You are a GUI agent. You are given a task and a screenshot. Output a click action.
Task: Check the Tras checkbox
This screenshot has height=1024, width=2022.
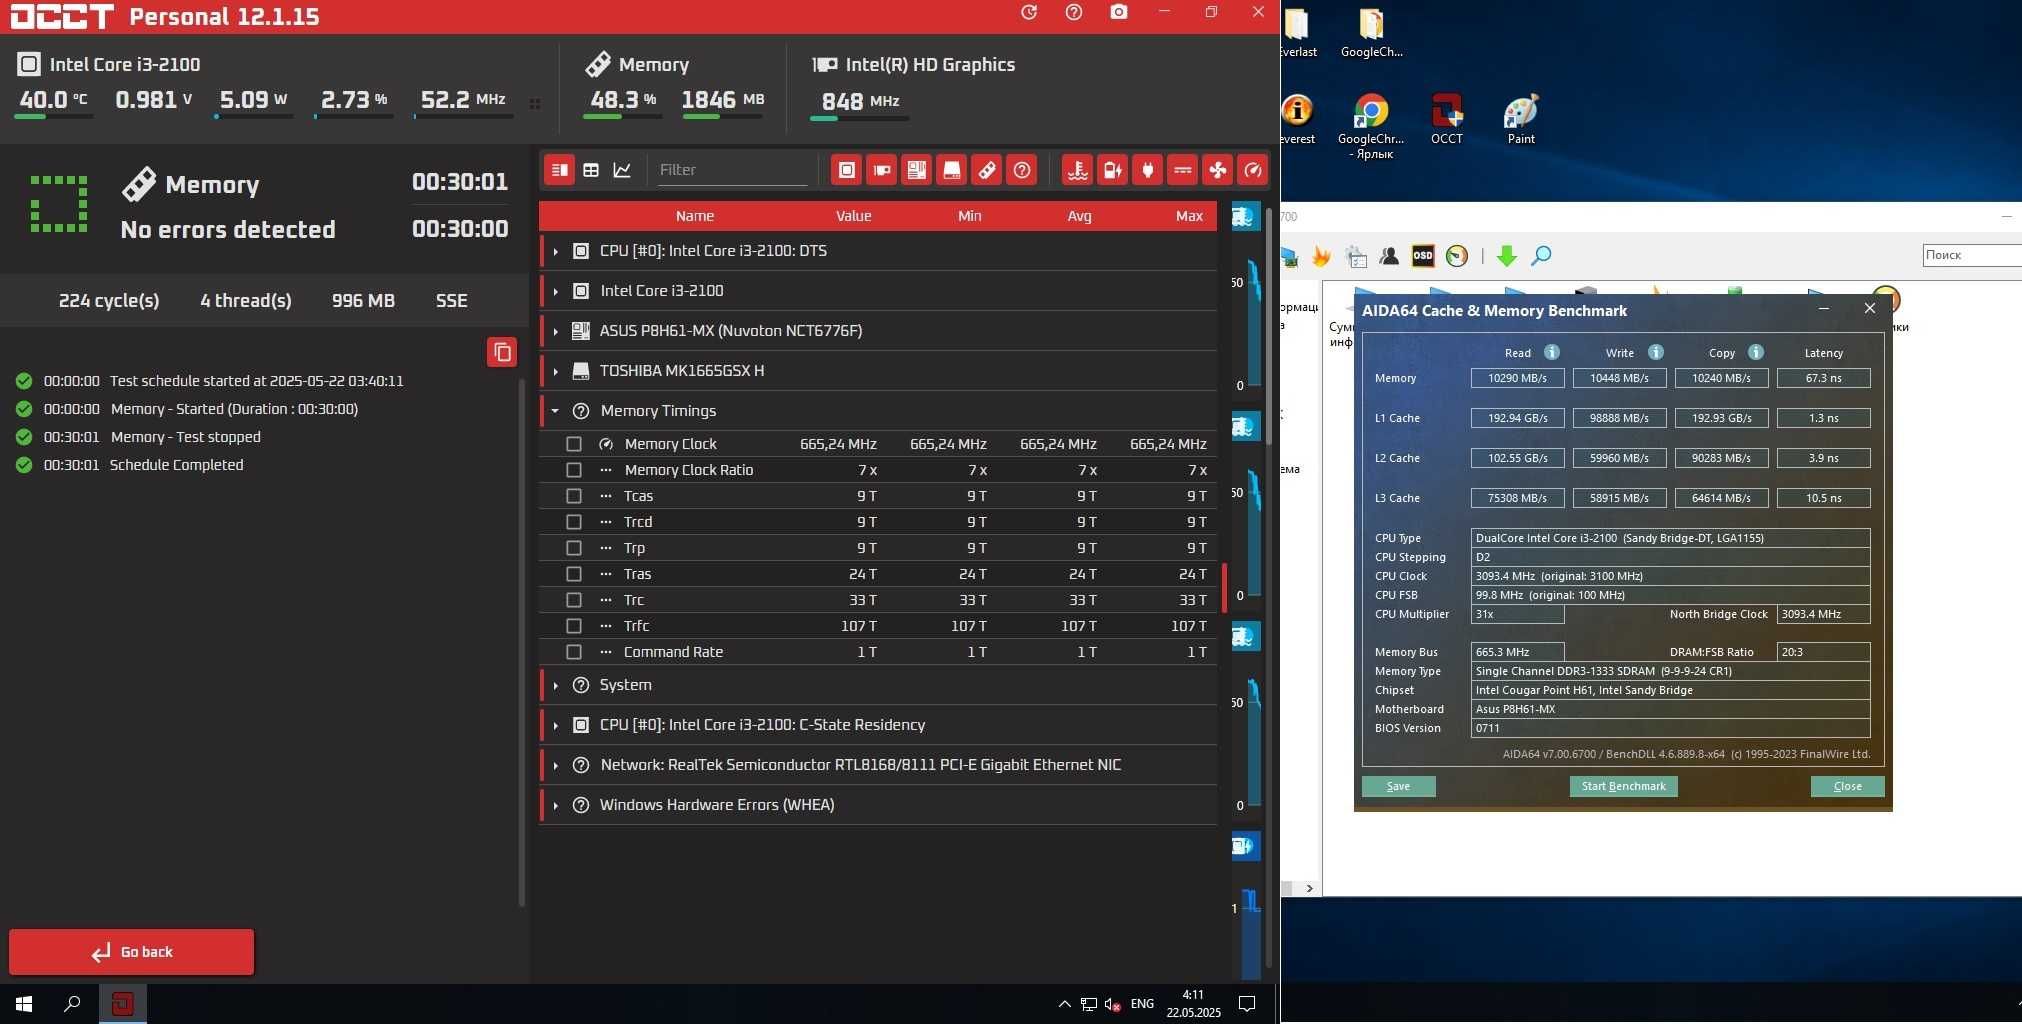coord(574,574)
